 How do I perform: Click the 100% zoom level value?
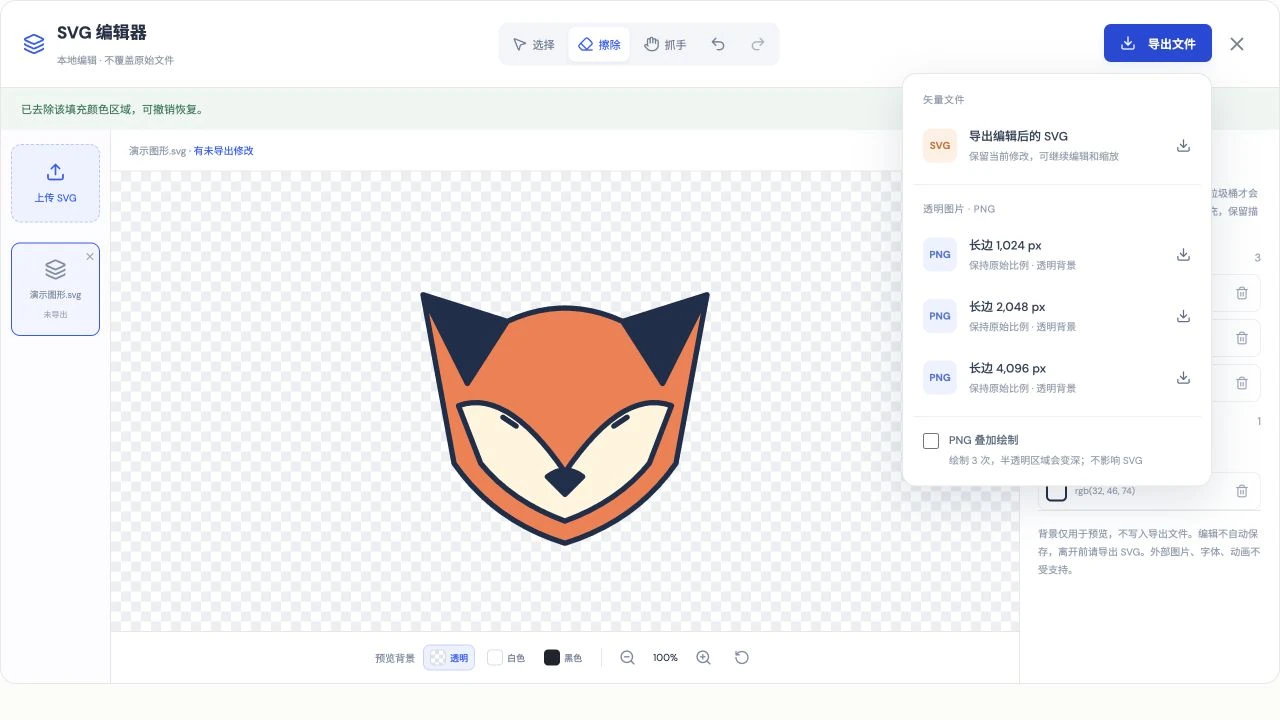click(x=665, y=658)
